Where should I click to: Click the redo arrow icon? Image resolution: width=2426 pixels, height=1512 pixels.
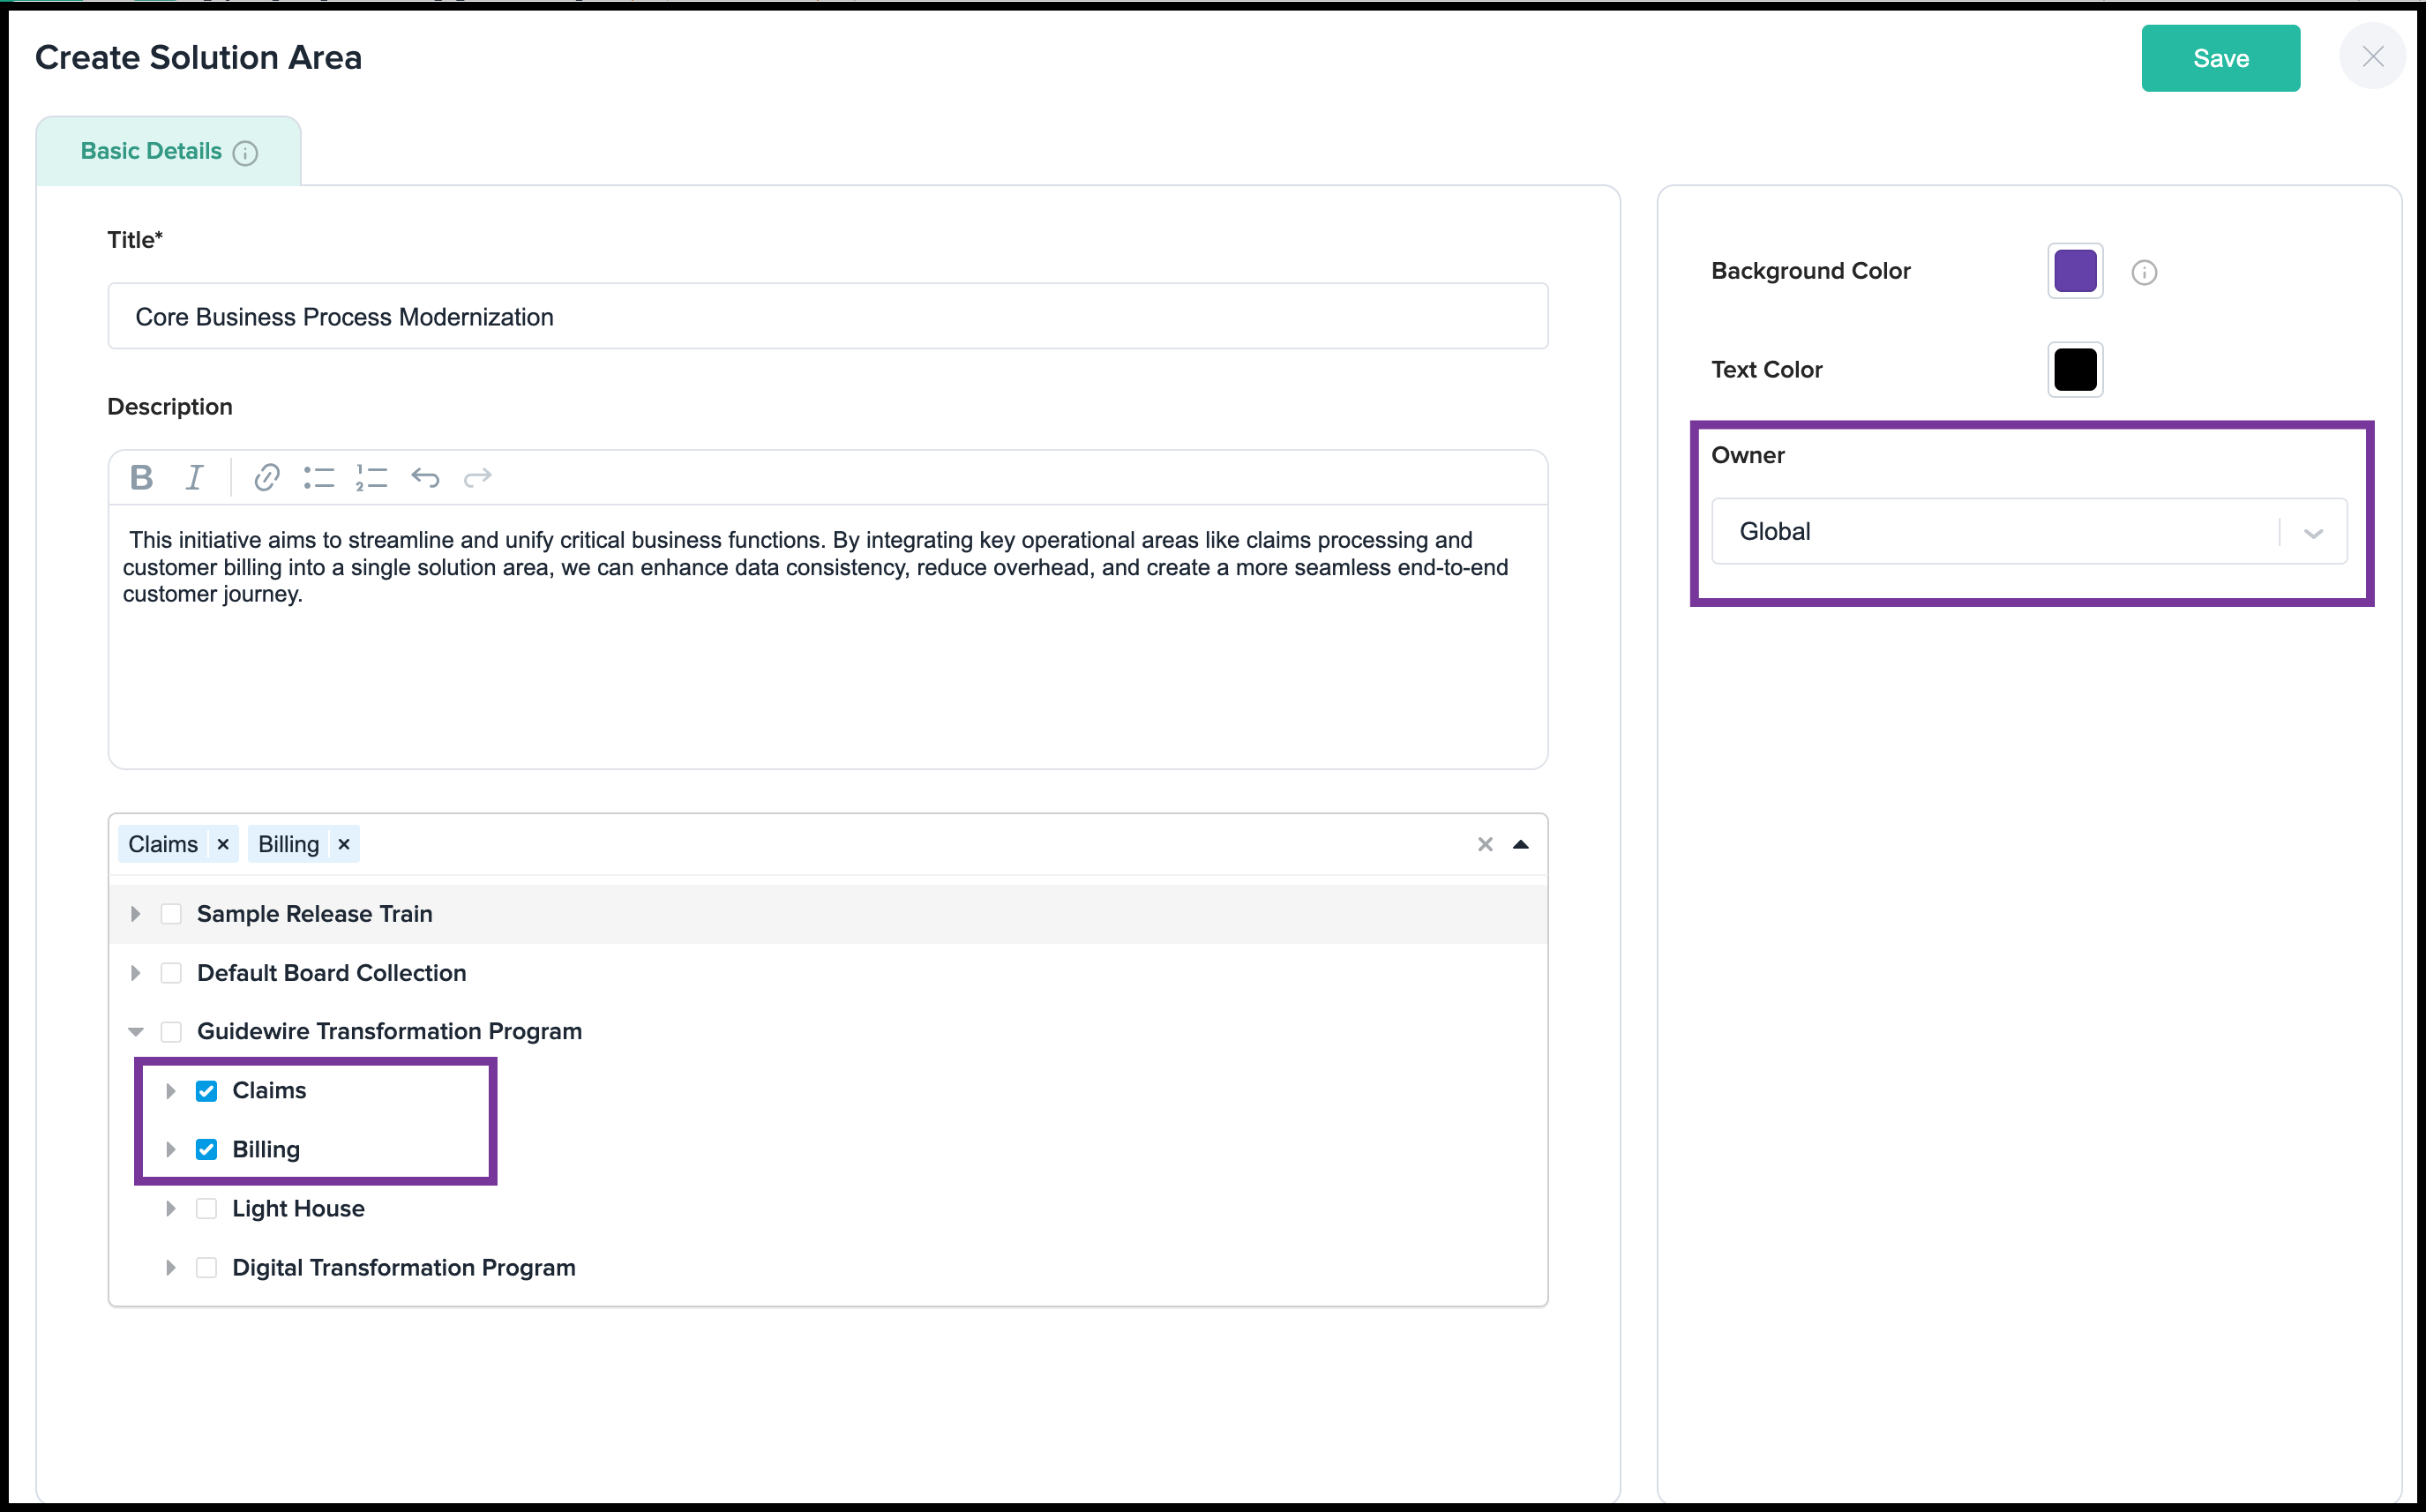click(x=478, y=477)
